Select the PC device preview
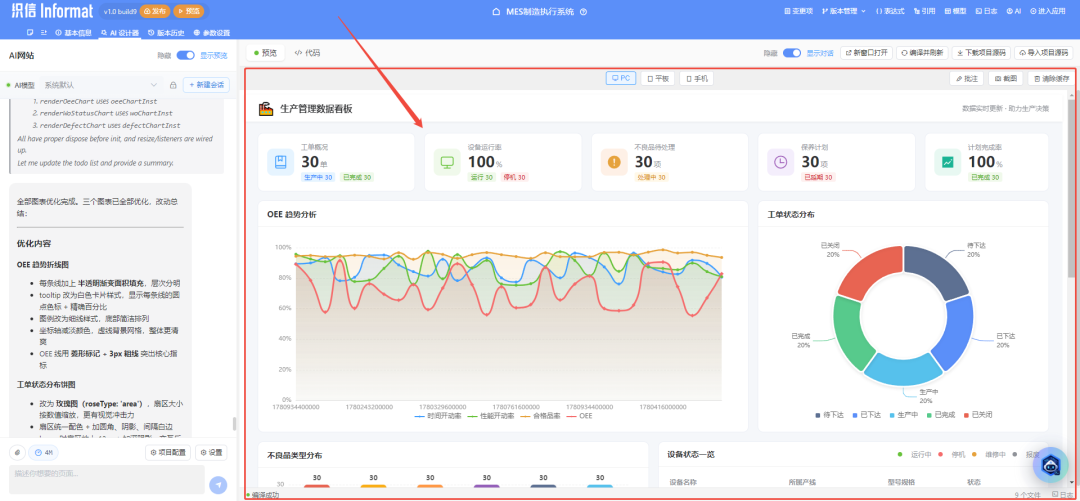This screenshot has width=1080, height=501. click(x=621, y=79)
